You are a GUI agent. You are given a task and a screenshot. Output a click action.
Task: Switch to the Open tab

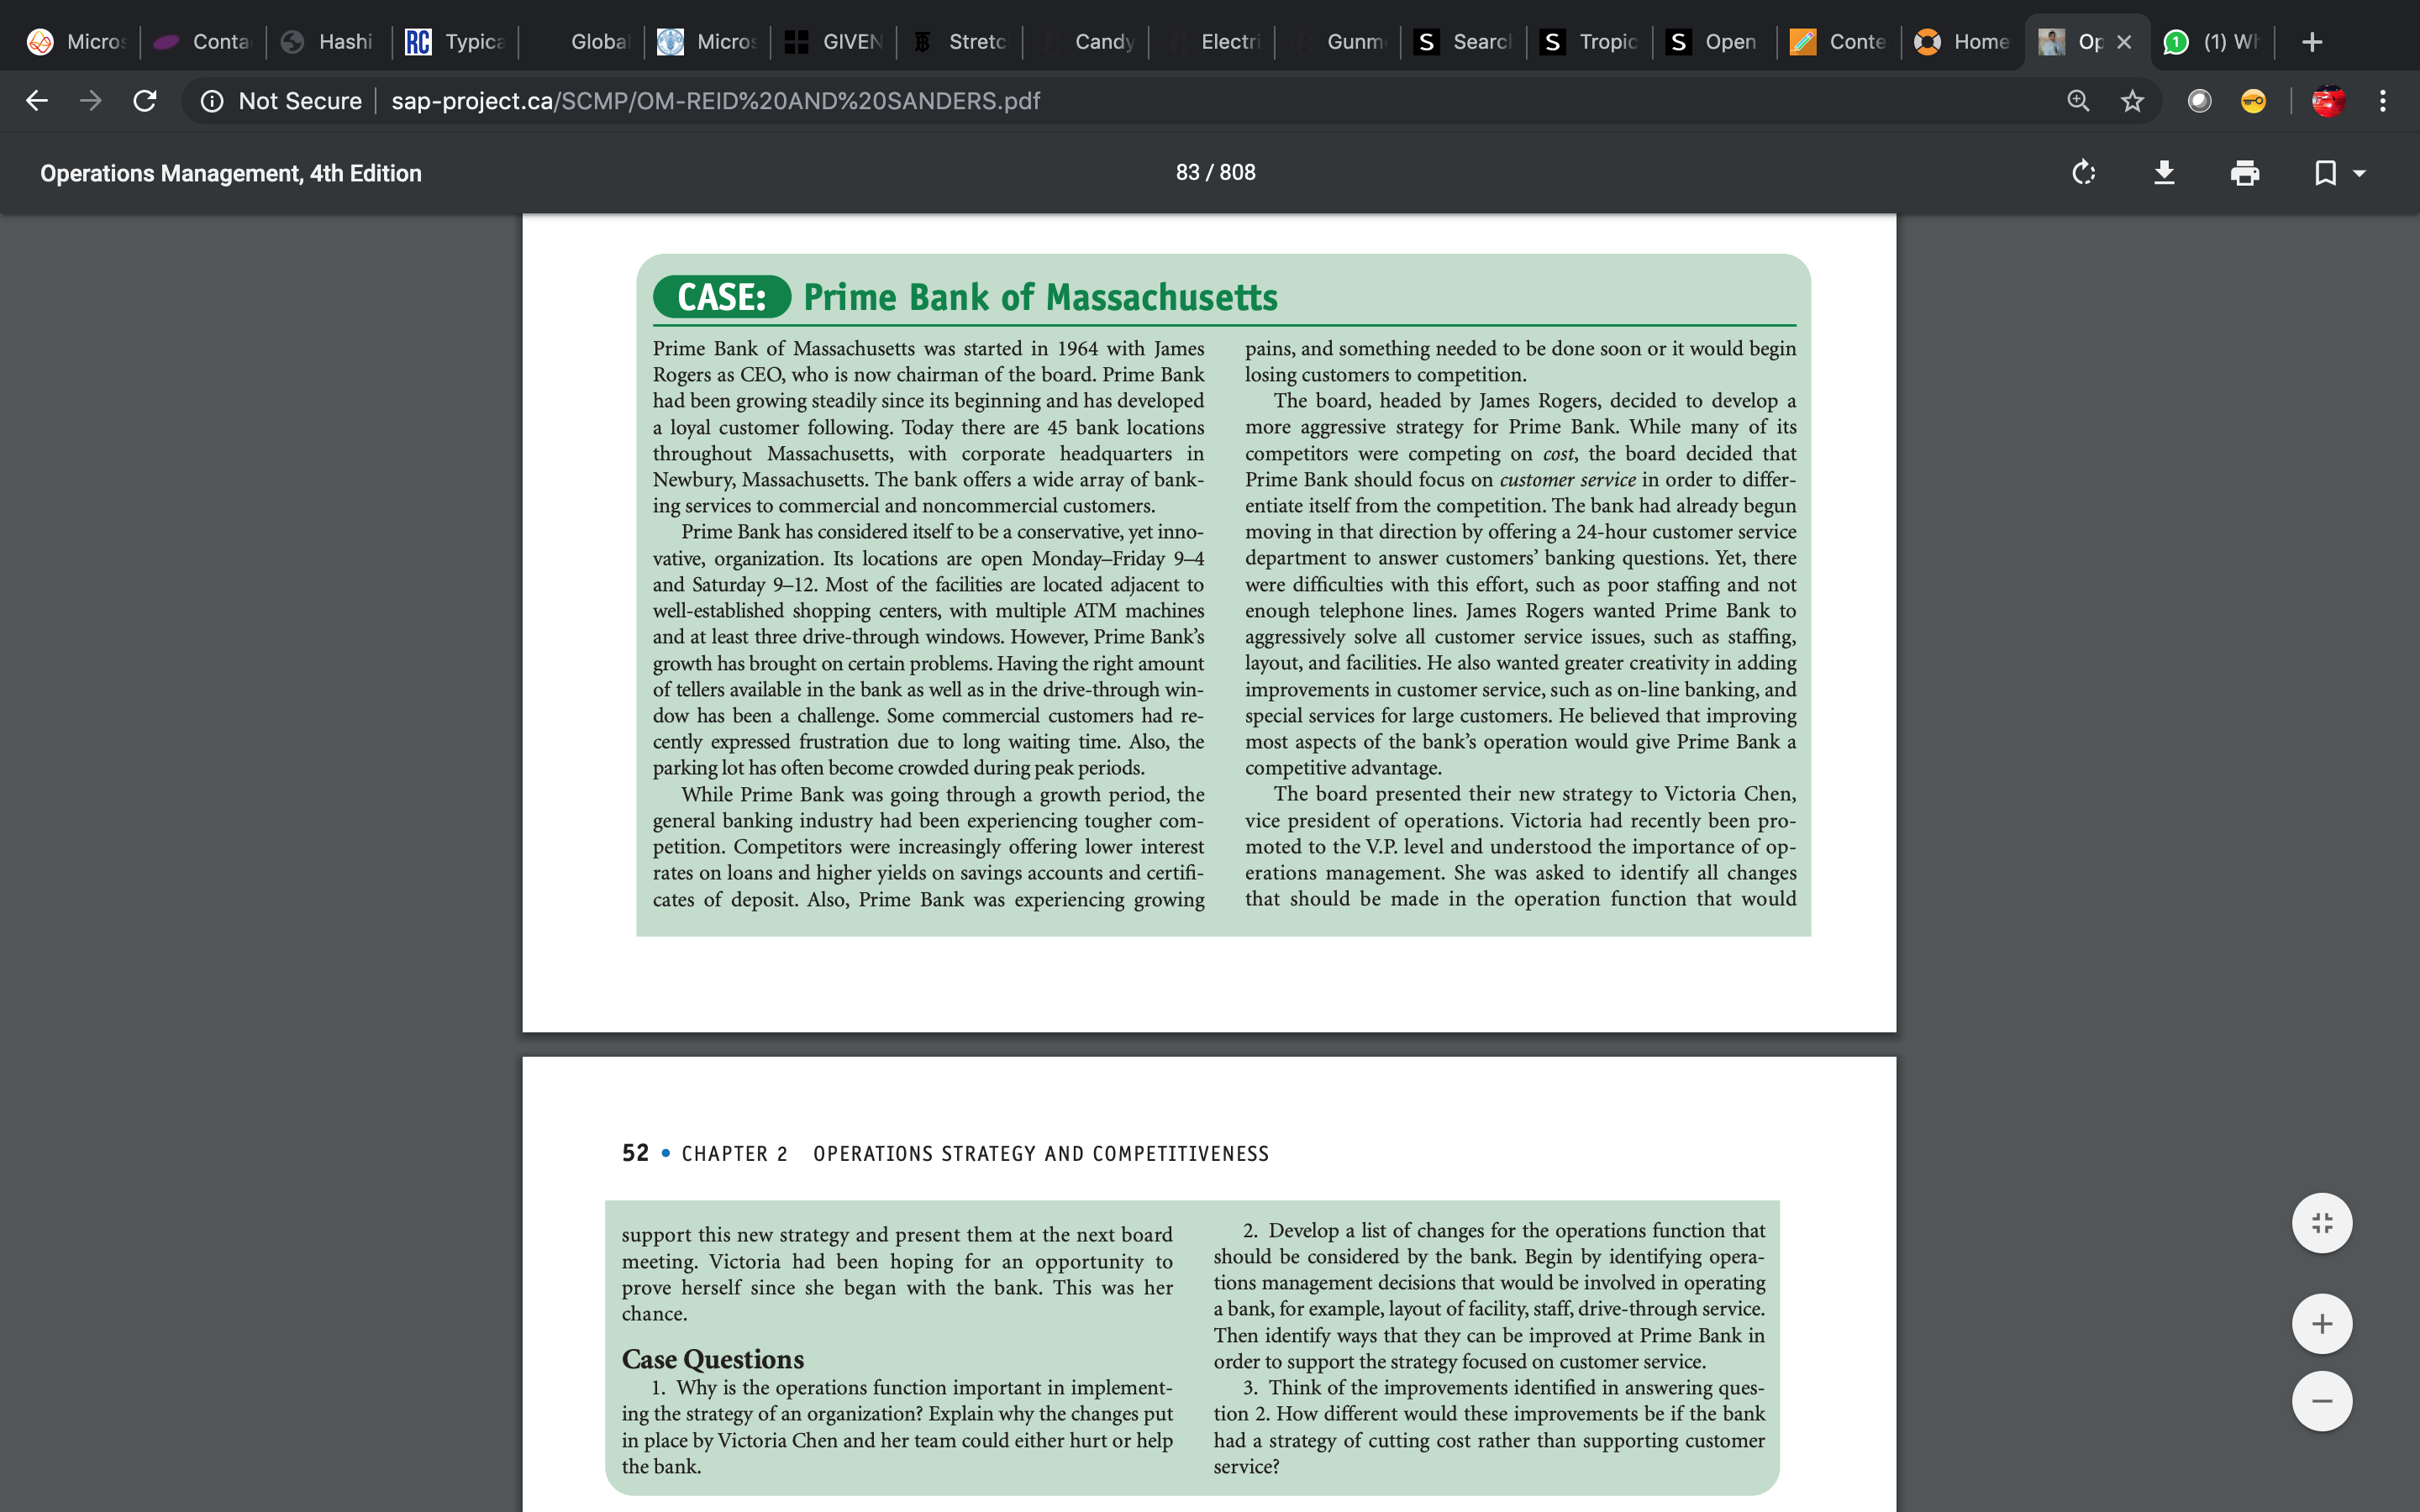(x=1715, y=42)
